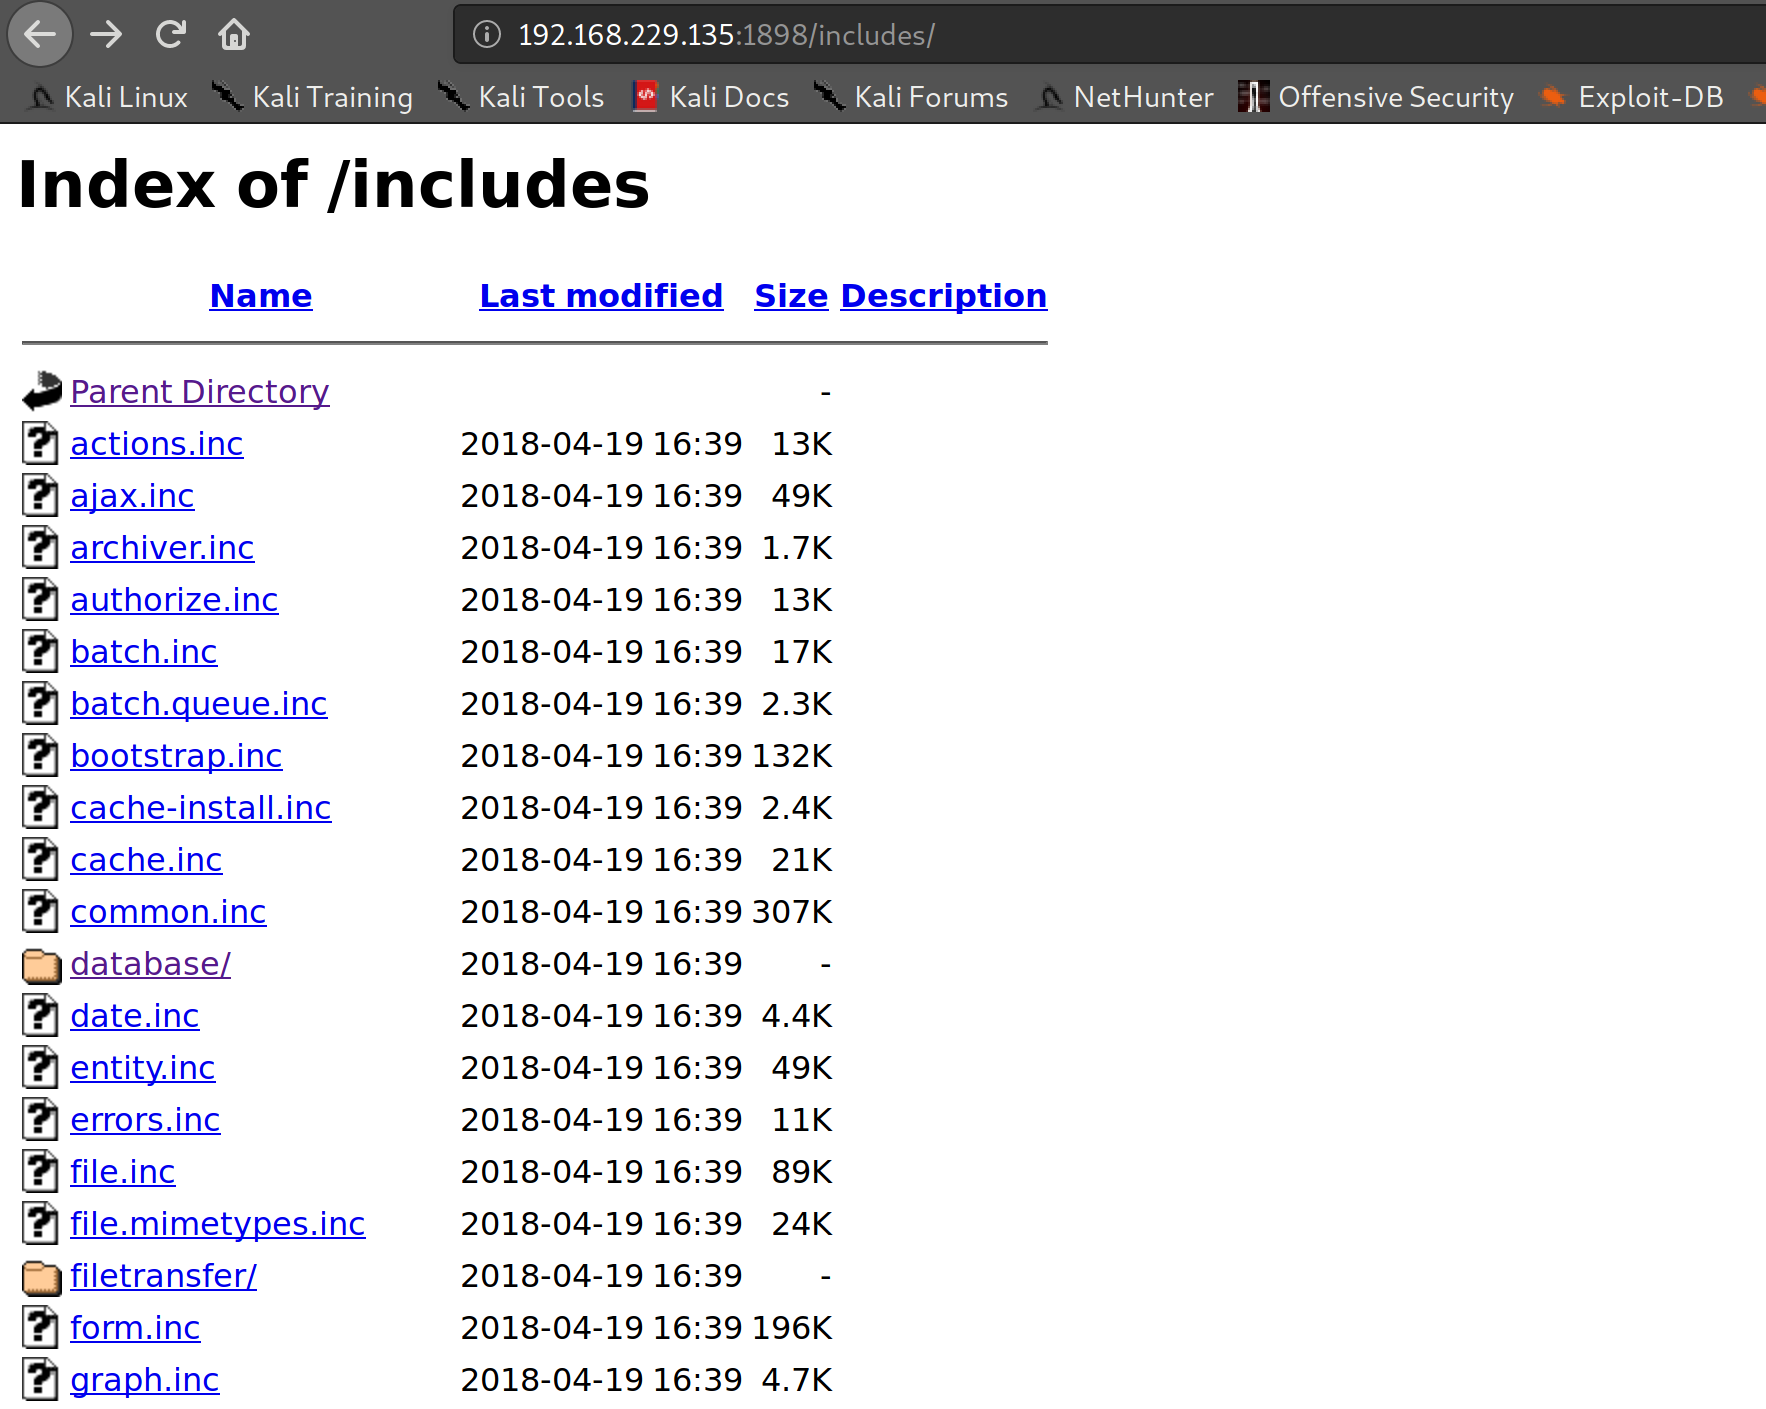Sort listing by Size column
Screen dimensions: 1766x1409
(790, 295)
